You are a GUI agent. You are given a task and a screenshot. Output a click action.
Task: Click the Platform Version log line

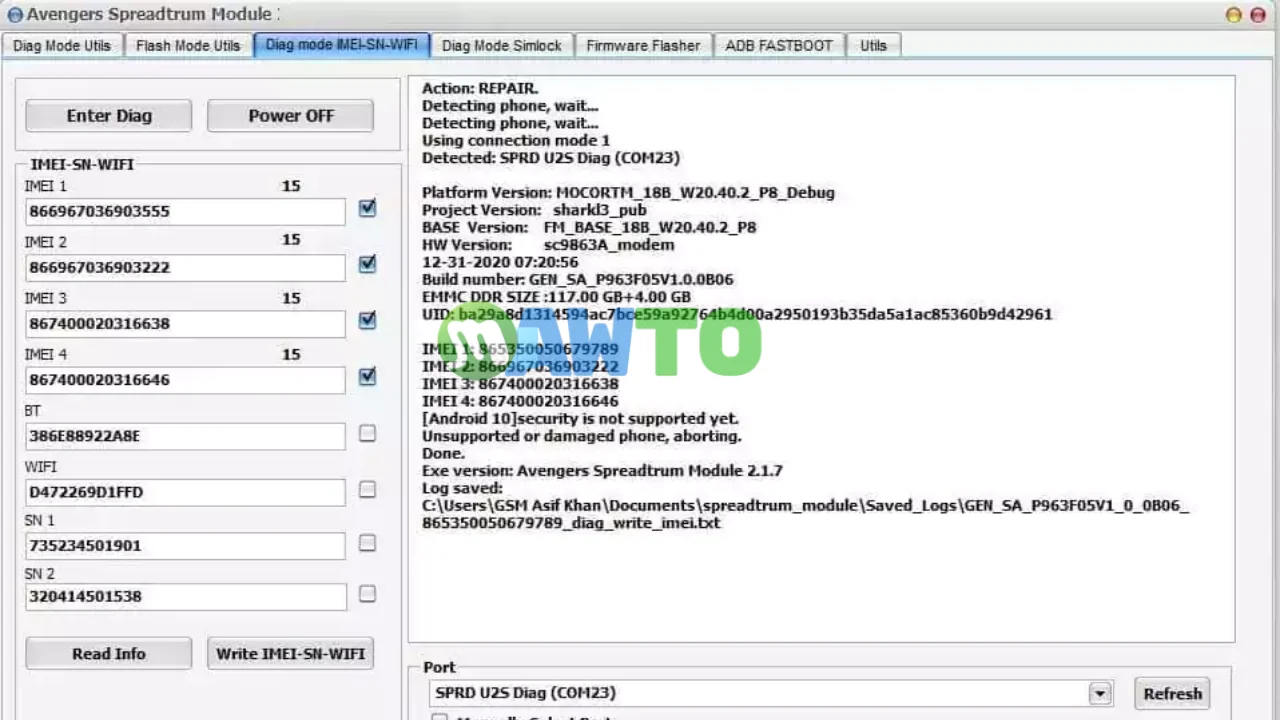[x=628, y=193]
